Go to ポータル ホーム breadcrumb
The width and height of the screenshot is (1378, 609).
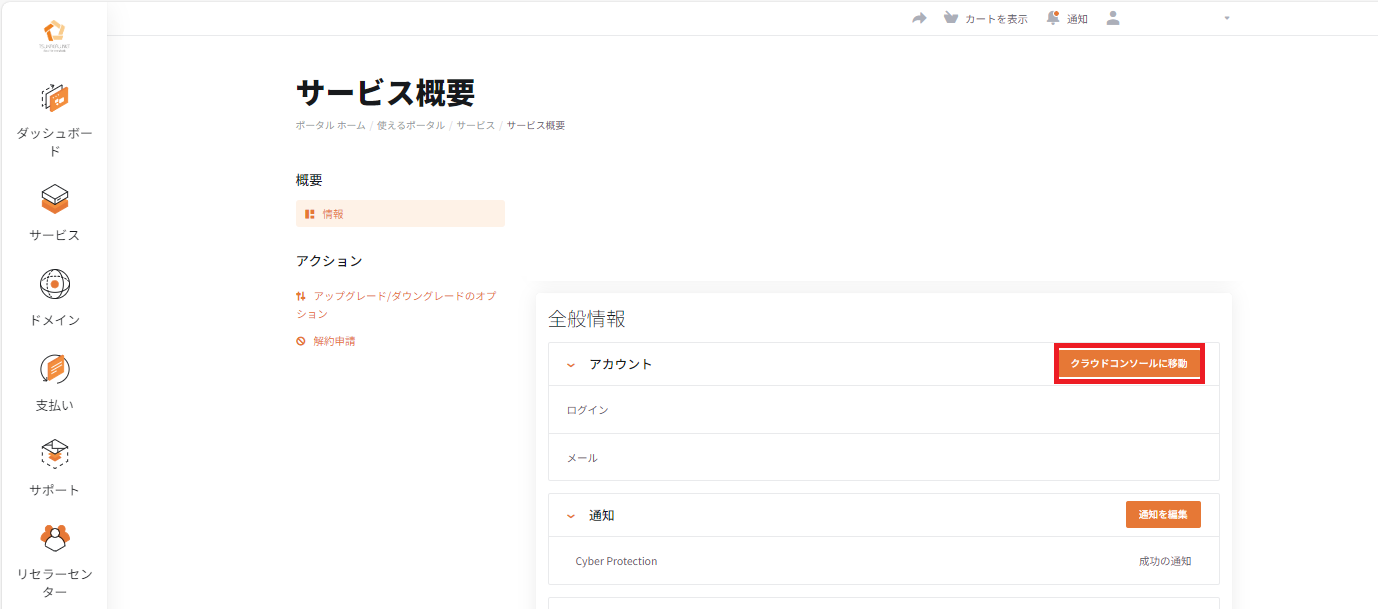pyautogui.click(x=331, y=126)
